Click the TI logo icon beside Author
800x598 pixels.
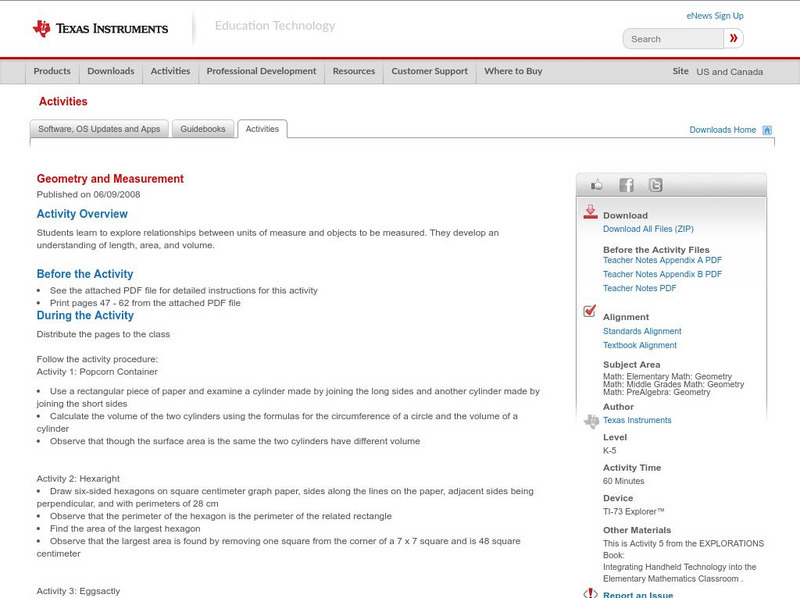pos(591,421)
